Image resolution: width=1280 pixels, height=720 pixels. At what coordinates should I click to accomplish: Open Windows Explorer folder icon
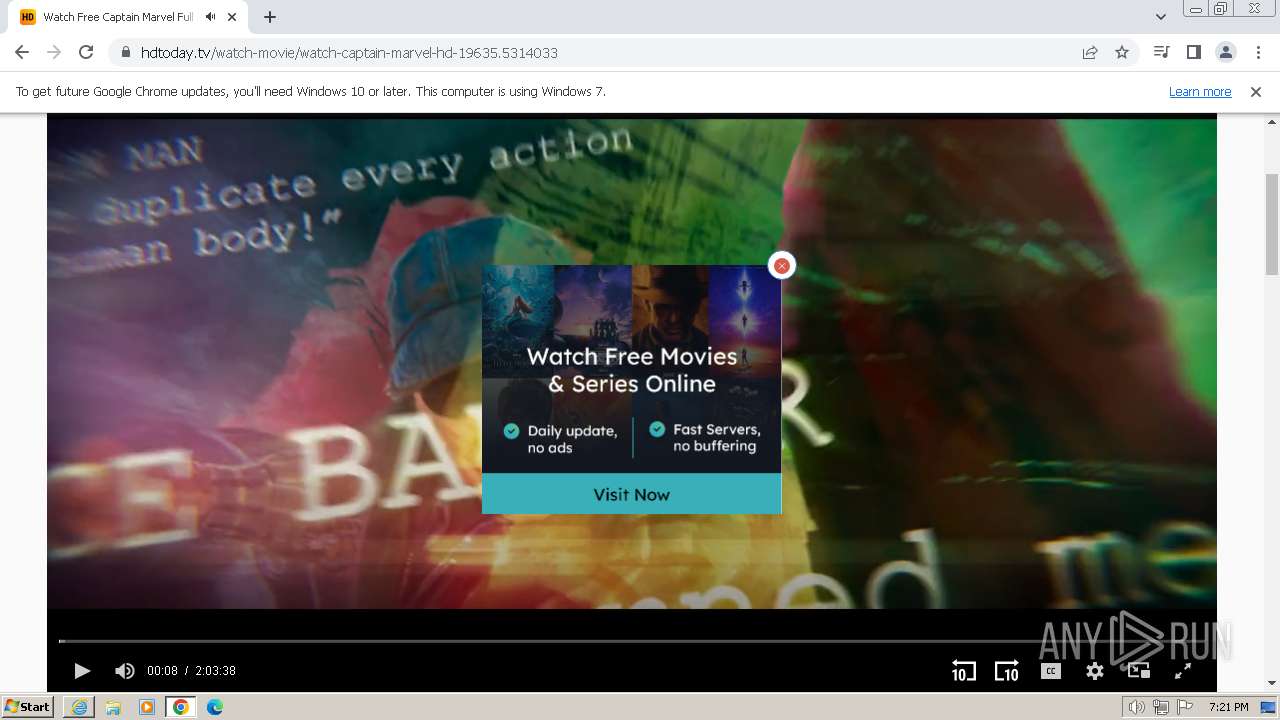click(113, 706)
